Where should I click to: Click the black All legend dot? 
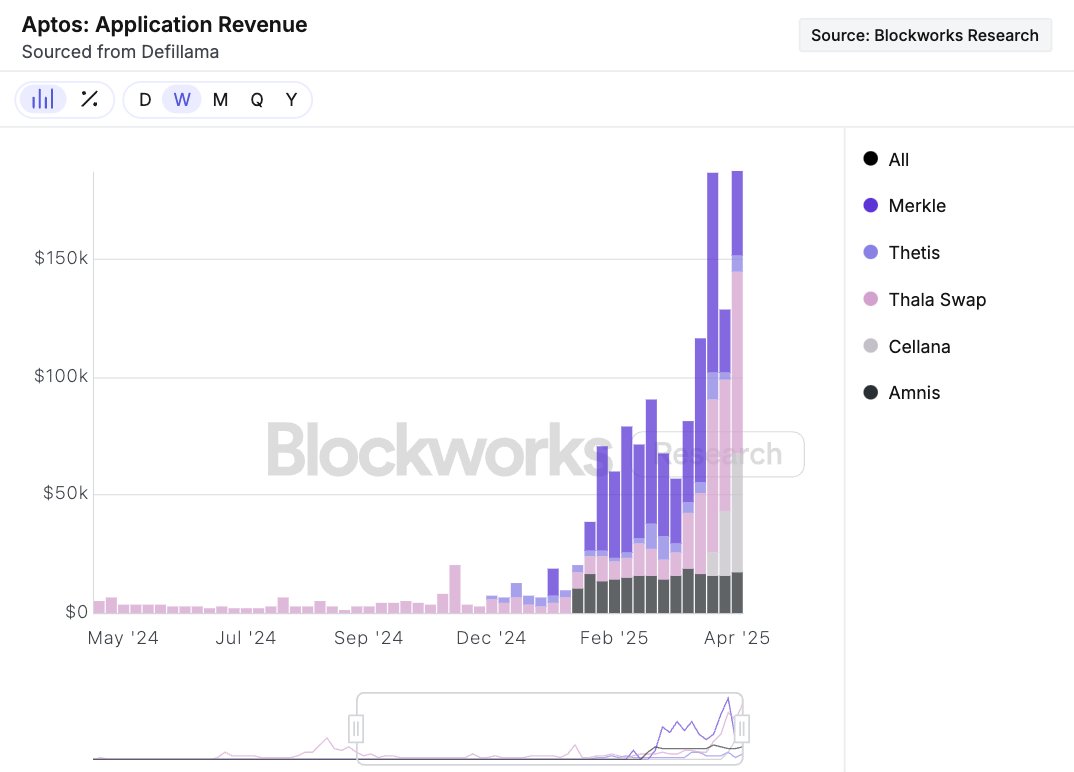[870, 159]
